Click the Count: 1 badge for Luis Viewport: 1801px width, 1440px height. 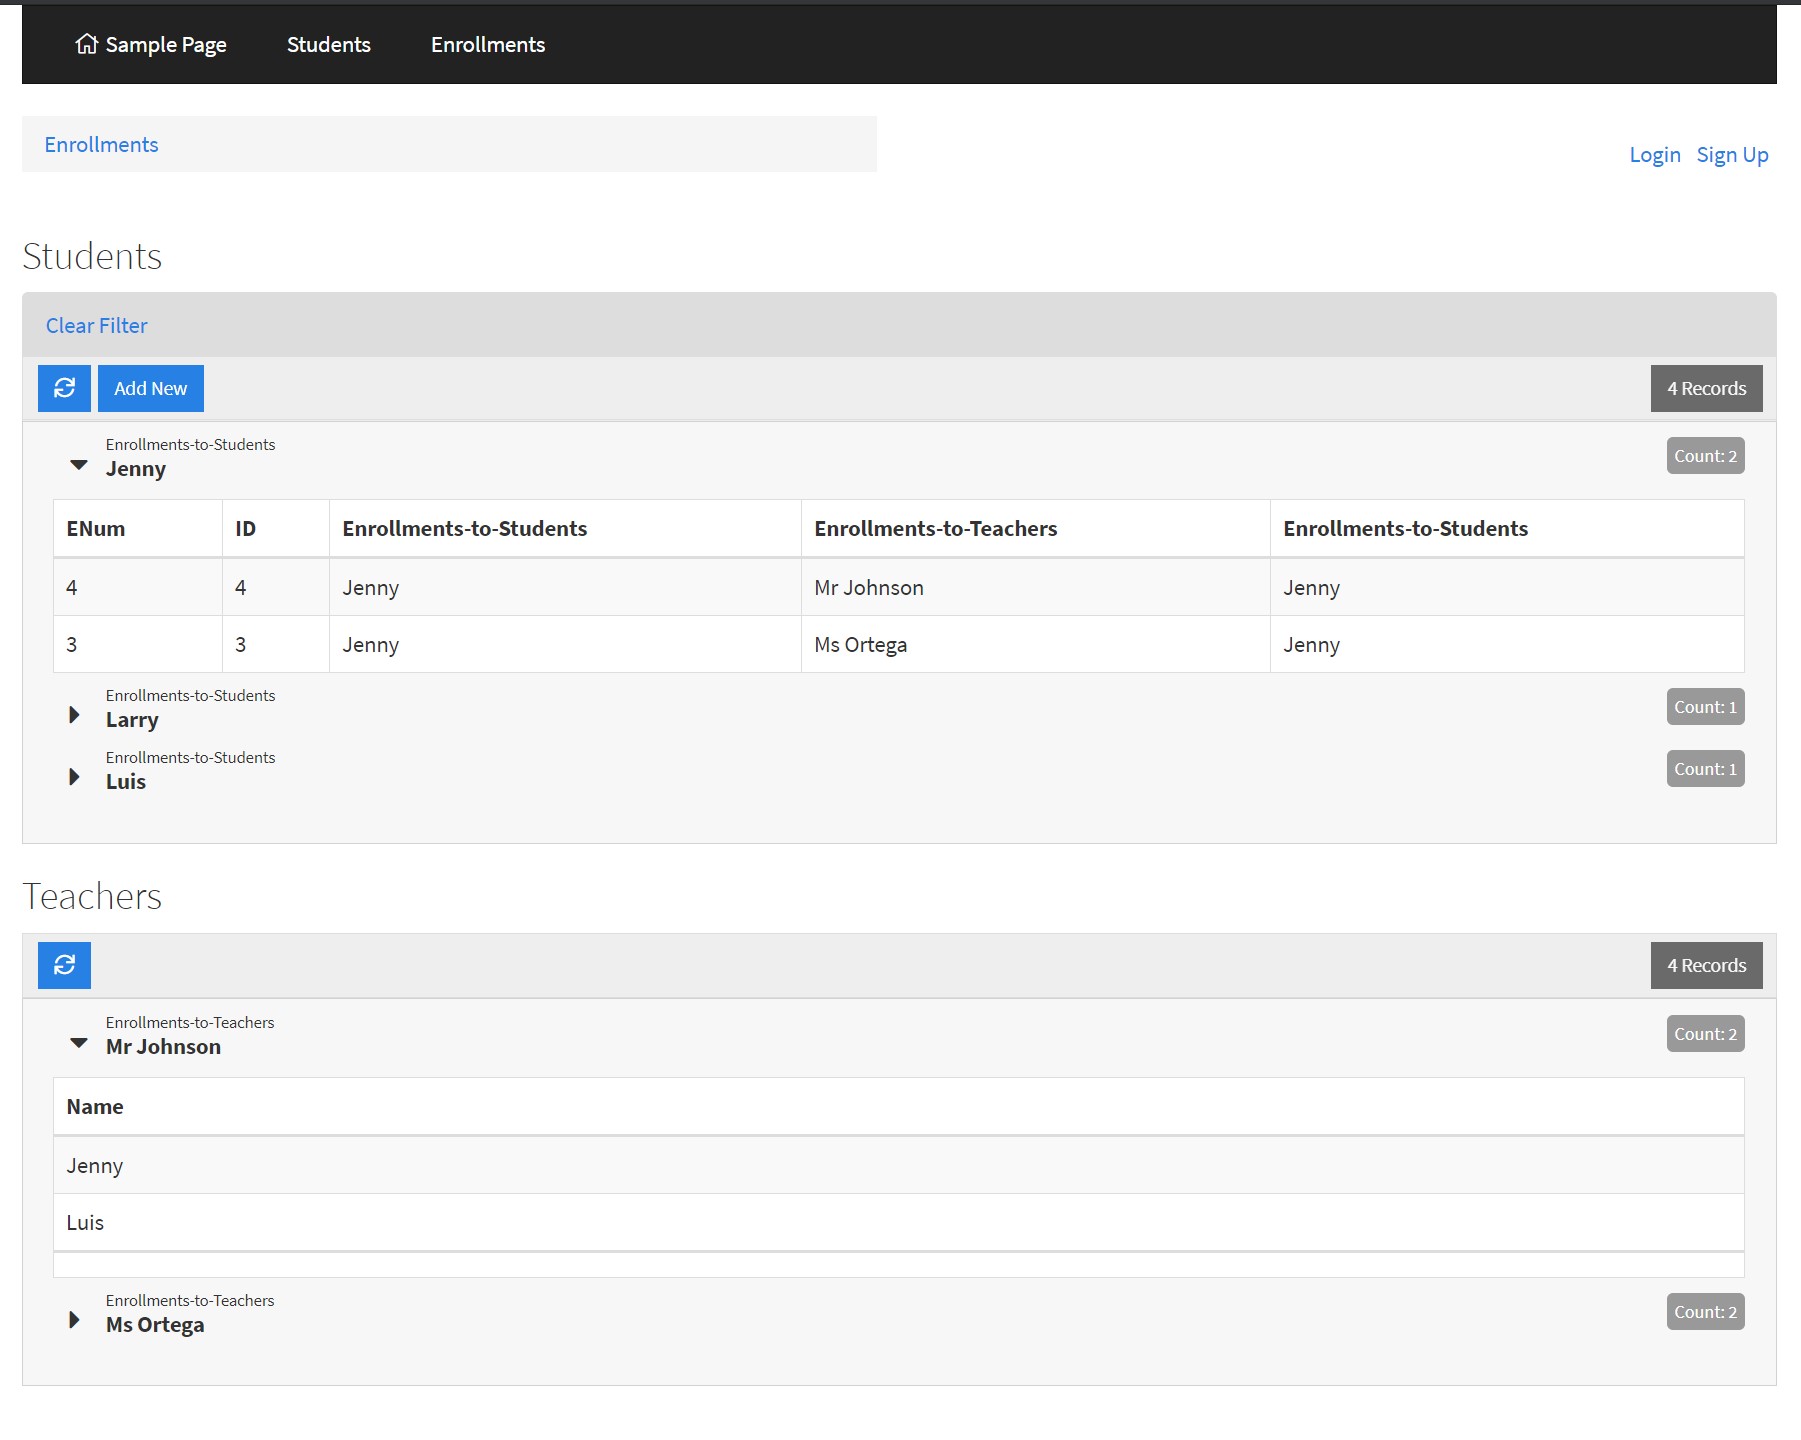click(x=1706, y=769)
